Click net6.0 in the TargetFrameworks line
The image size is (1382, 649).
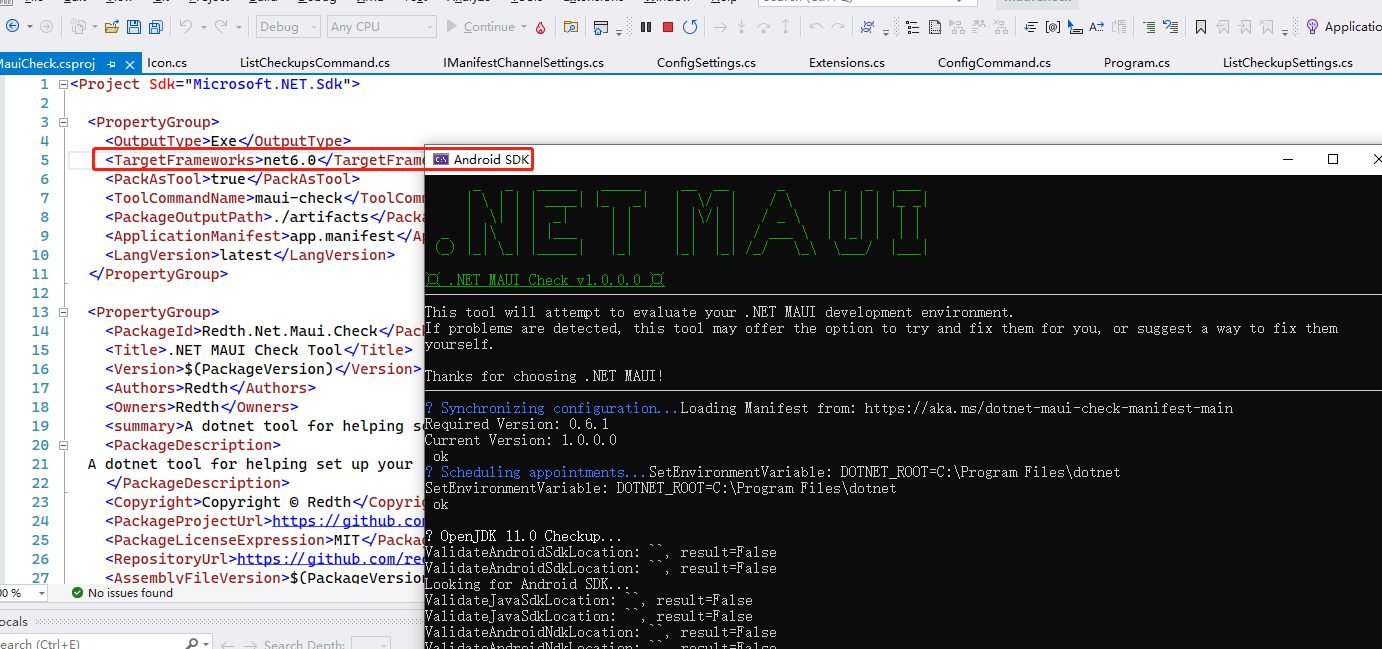click(x=289, y=160)
